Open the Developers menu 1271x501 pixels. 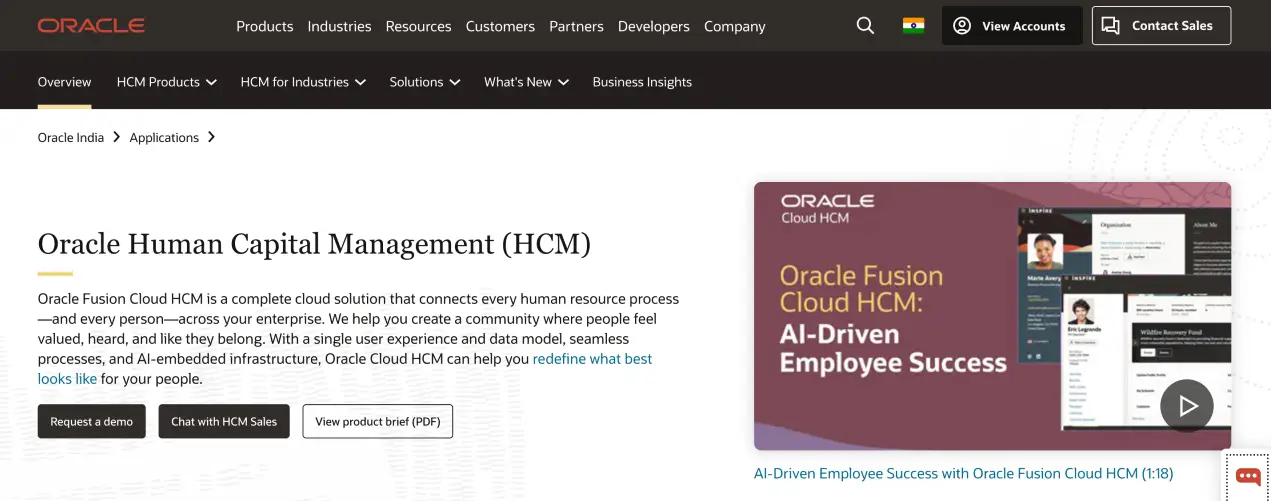[654, 26]
